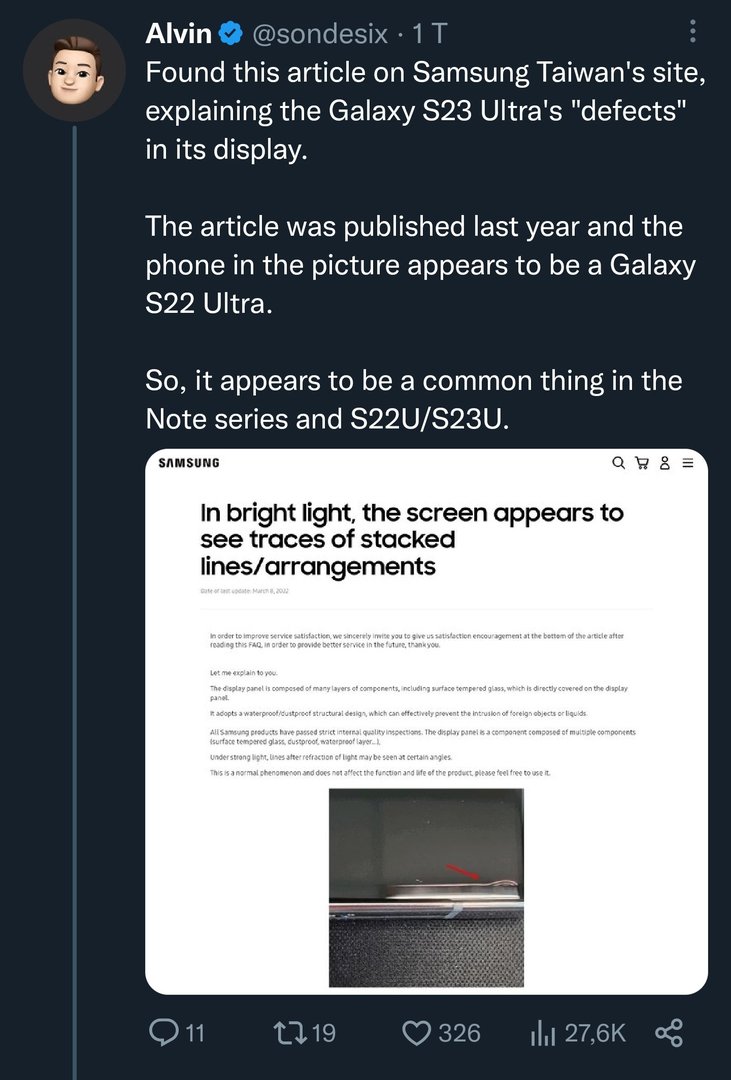This screenshot has width=731, height=1080.
Task: Click the Alvin display name
Action: (178, 33)
